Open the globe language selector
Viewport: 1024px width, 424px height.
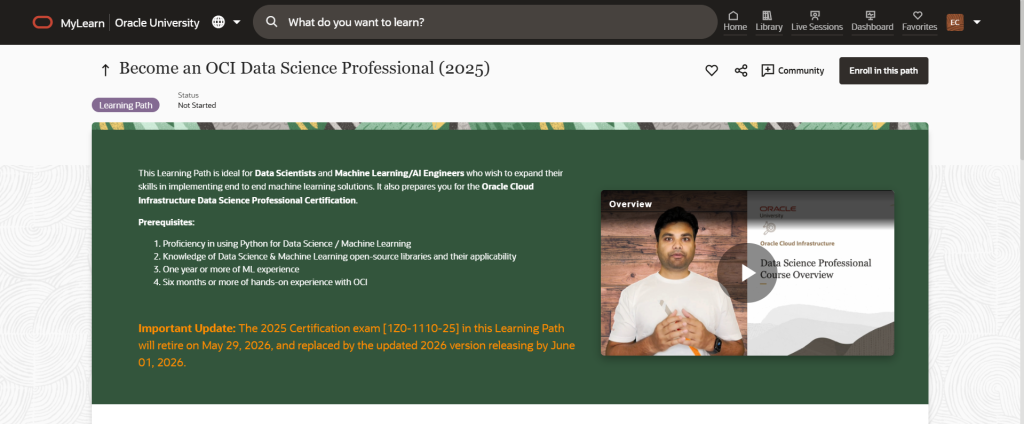pyautogui.click(x=219, y=22)
